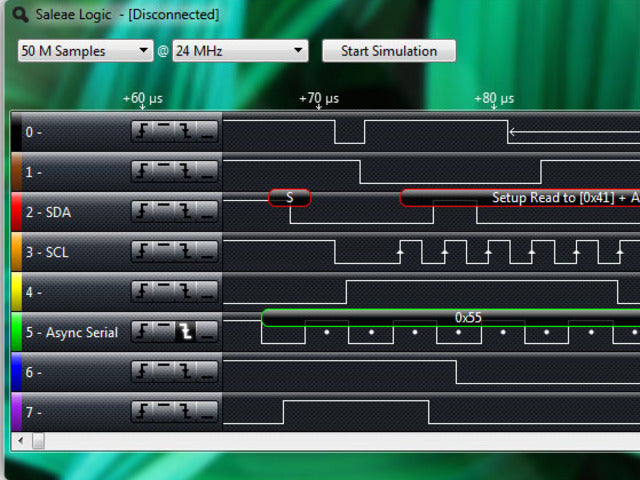Image resolution: width=640 pixels, height=480 pixels.
Task: Set low level trigger on SCL channel
Action: (206, 252)
